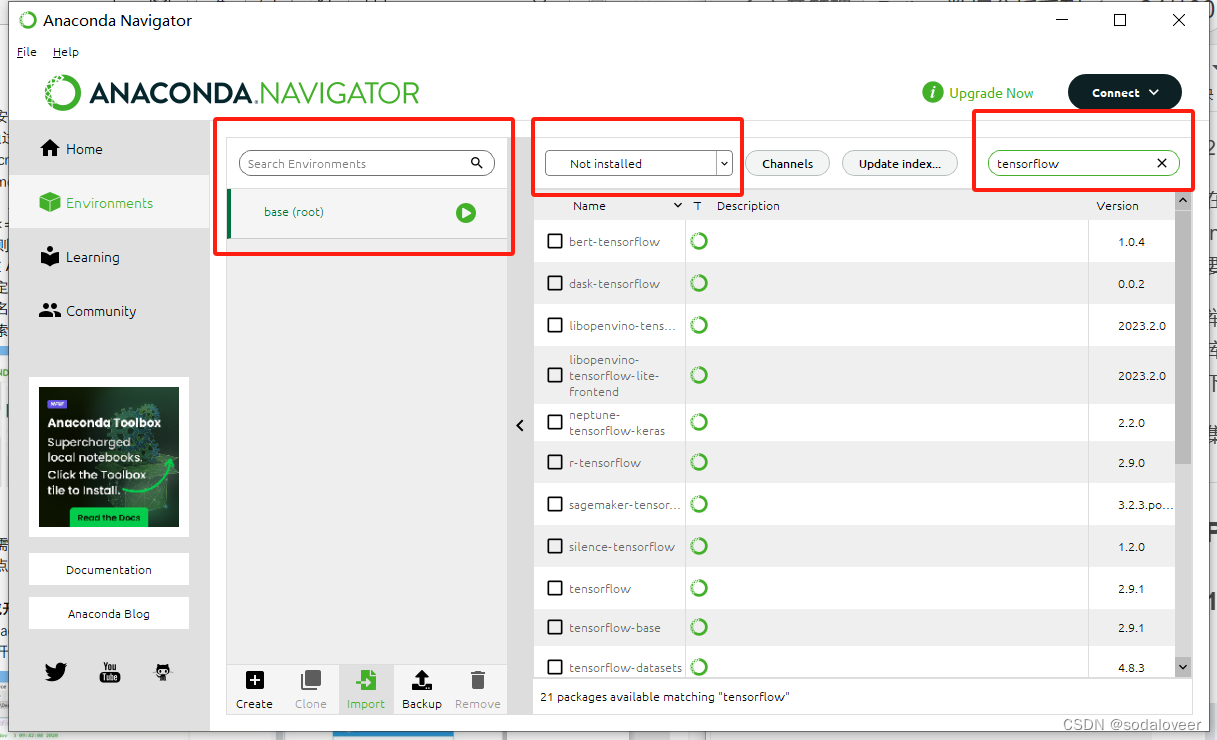This screenshot has height=740, width=1217.
Task: Check the bert-tensorflow package checkbox
Action: click(555, 241)
